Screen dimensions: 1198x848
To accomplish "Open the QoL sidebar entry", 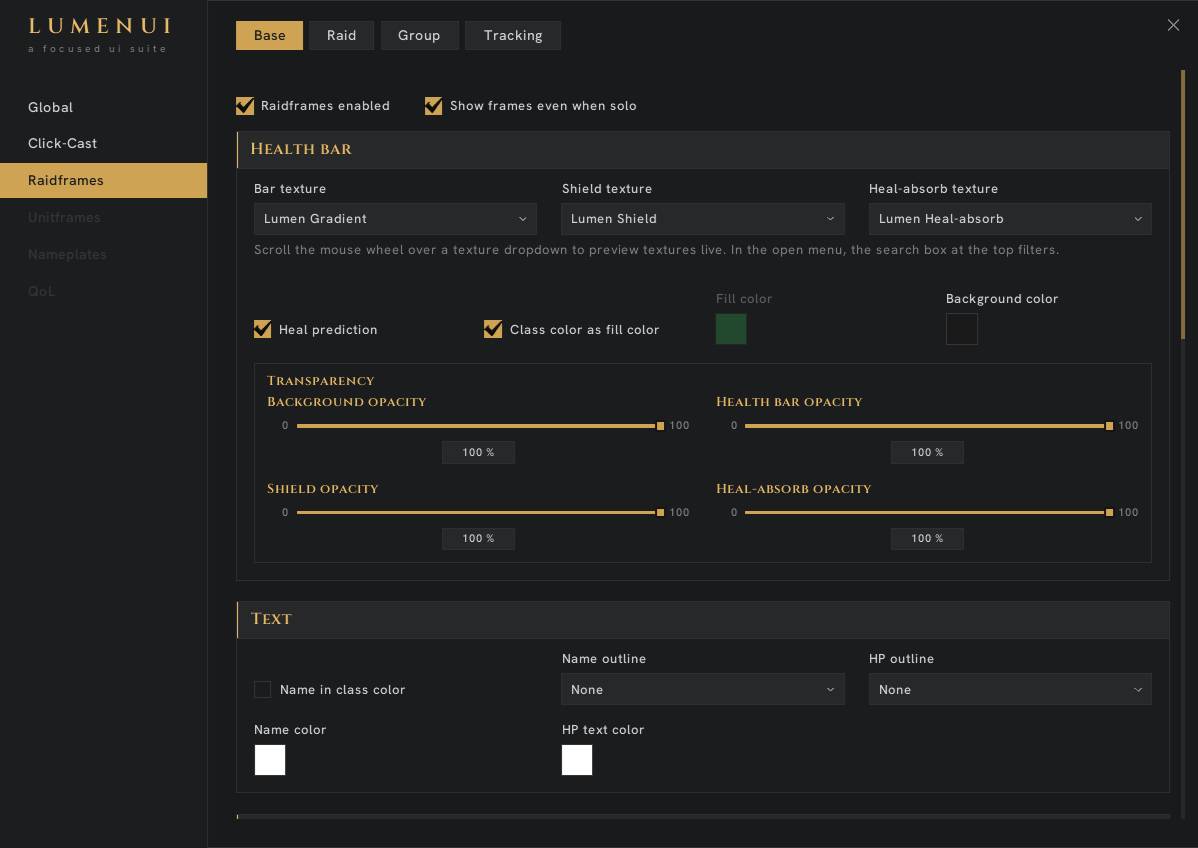I will click(x=103, y=291).
